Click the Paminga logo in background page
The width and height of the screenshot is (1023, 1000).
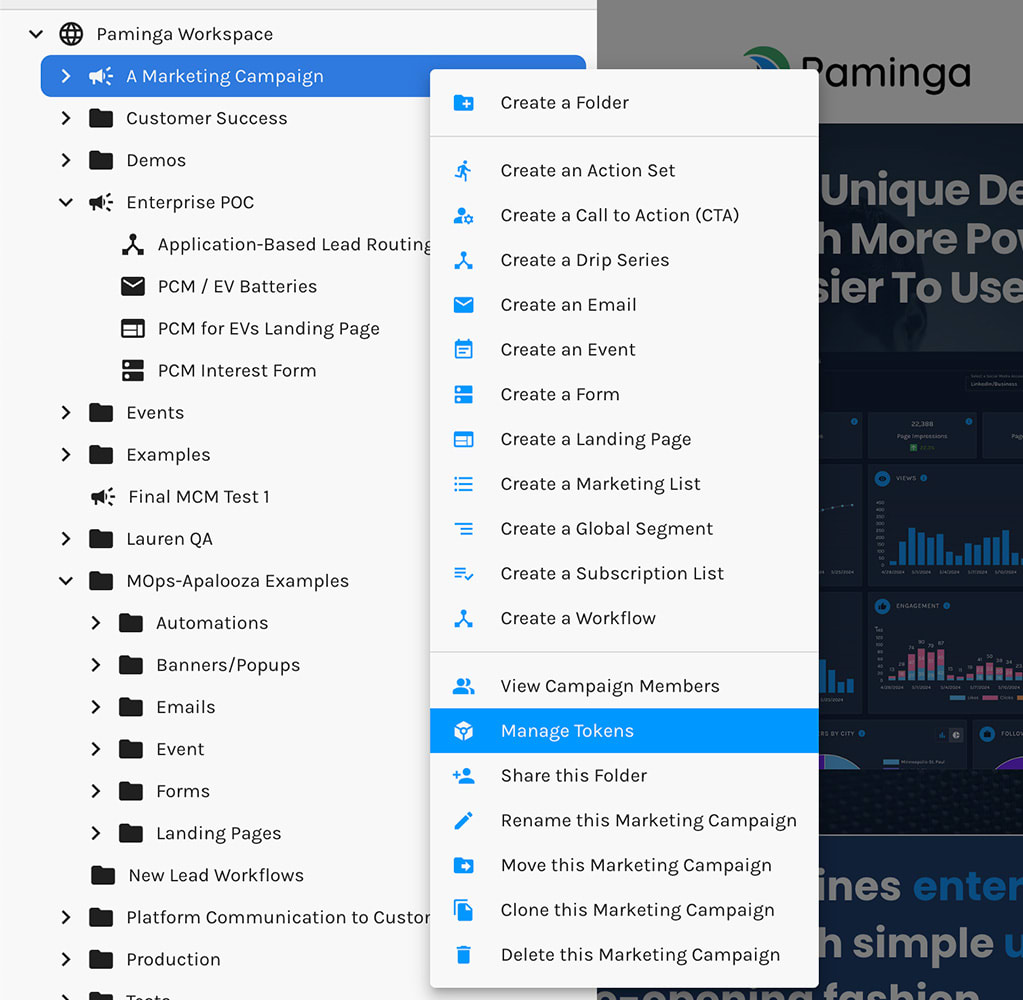pos(857,72)
